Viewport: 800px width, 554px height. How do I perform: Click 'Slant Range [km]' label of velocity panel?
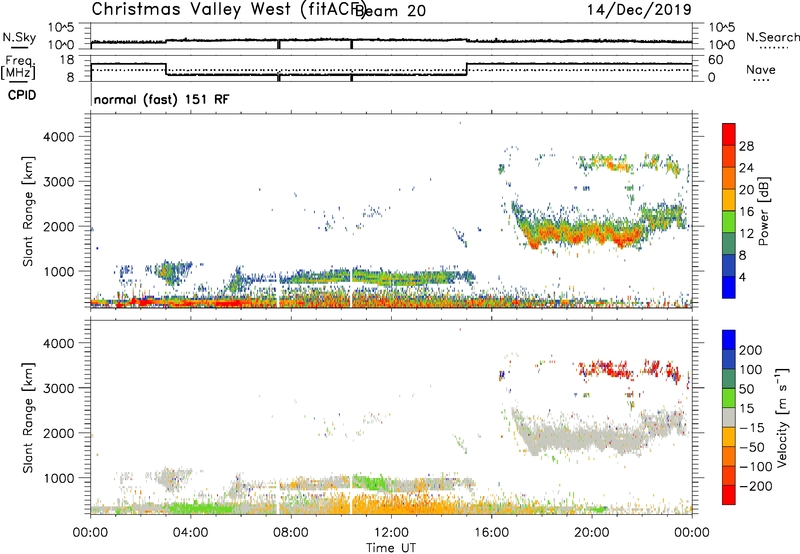[x=28, y=418]
